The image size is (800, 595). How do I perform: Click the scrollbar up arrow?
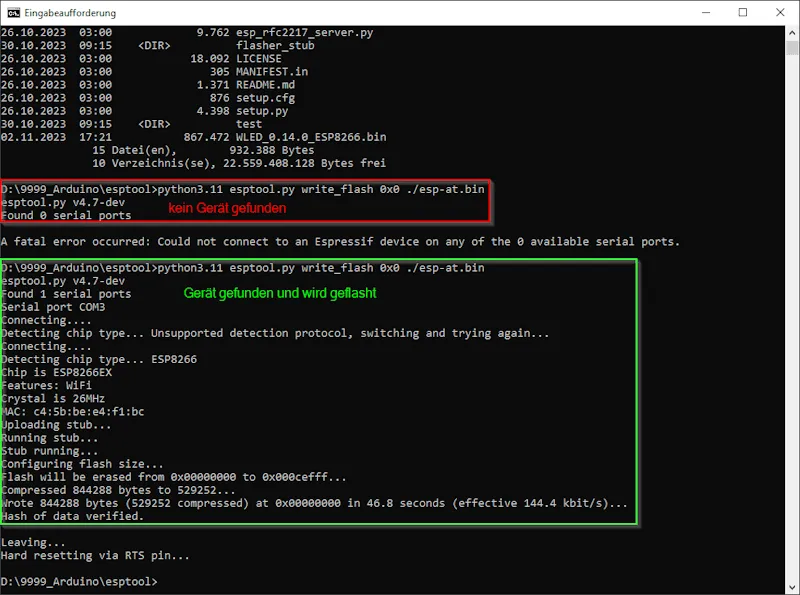click(790, 34)
